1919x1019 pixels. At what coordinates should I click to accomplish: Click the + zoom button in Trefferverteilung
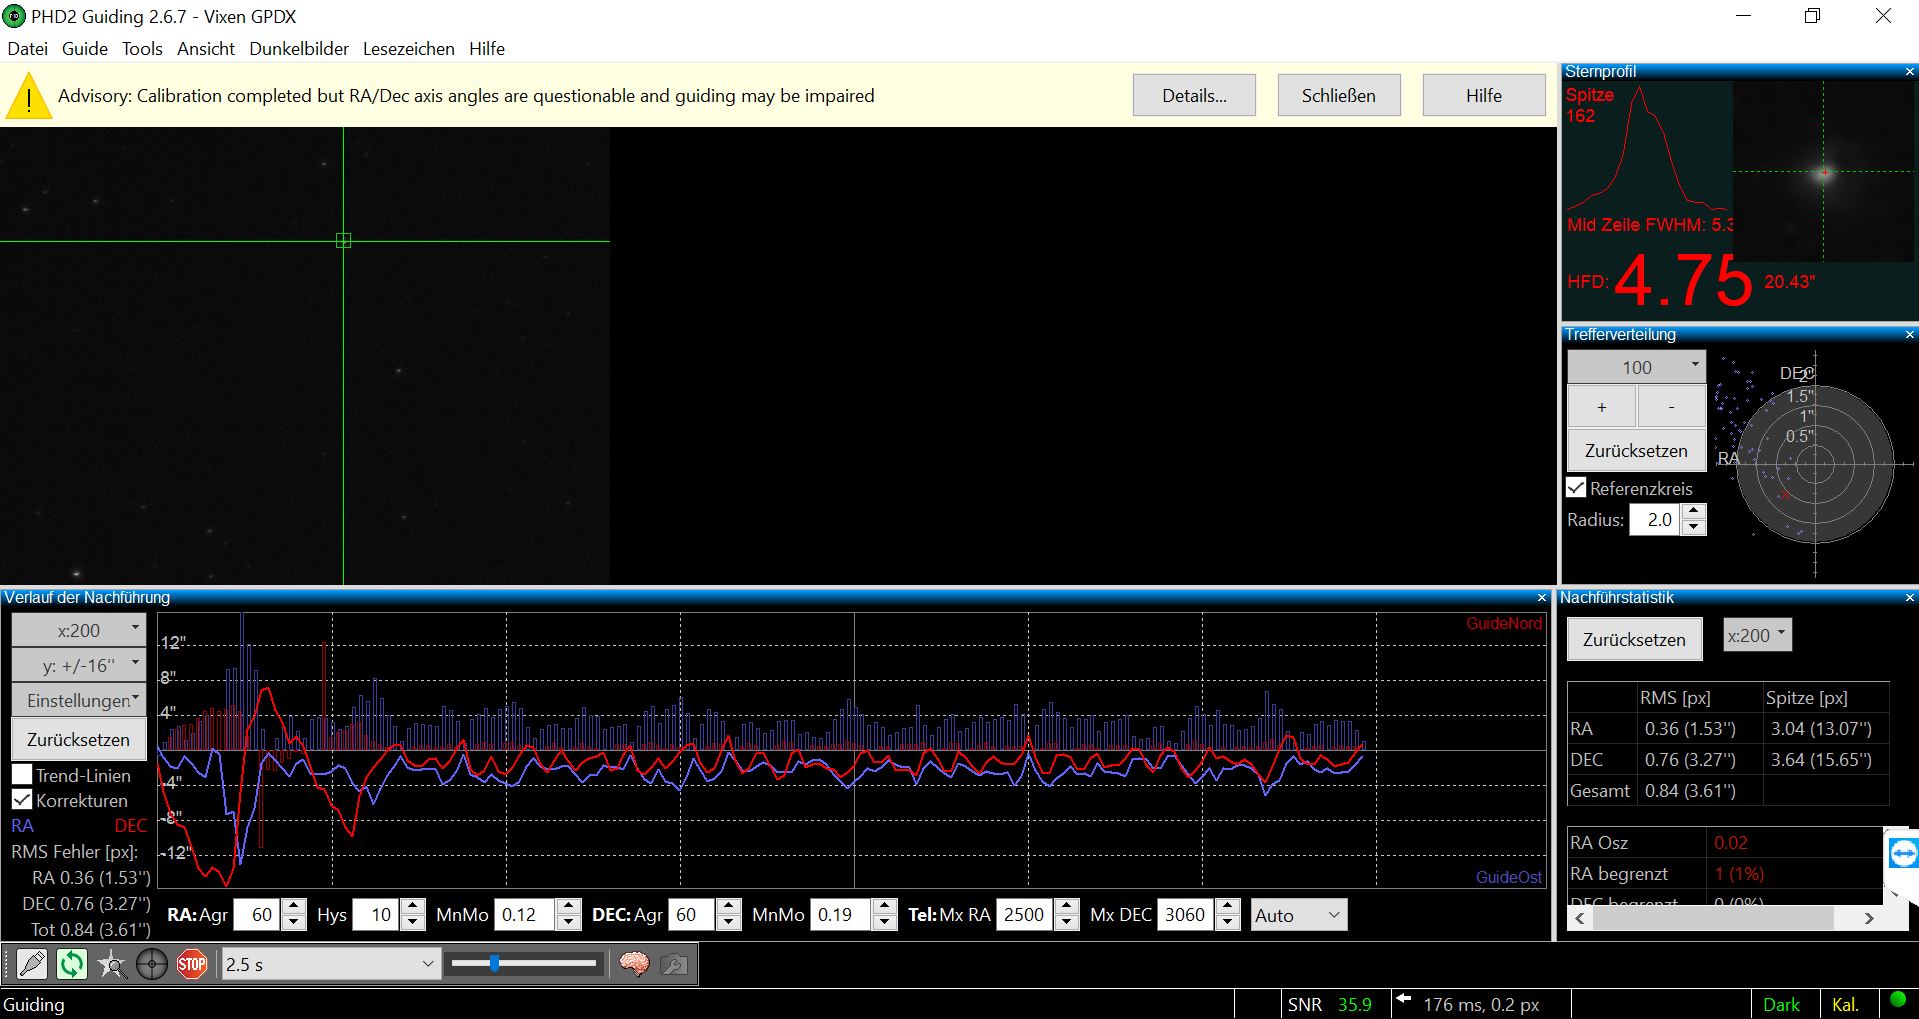[x=1601, y=407]
